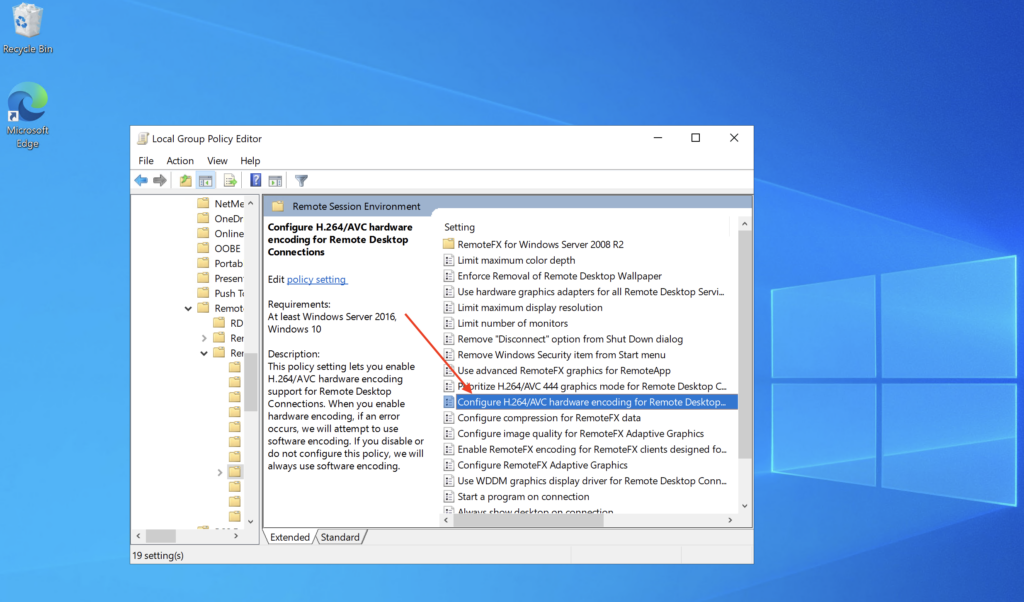Click the blue Back arrow in toolbar
Image resolution: width=1024 pixels, height=602 pixels.
[141, 180]
